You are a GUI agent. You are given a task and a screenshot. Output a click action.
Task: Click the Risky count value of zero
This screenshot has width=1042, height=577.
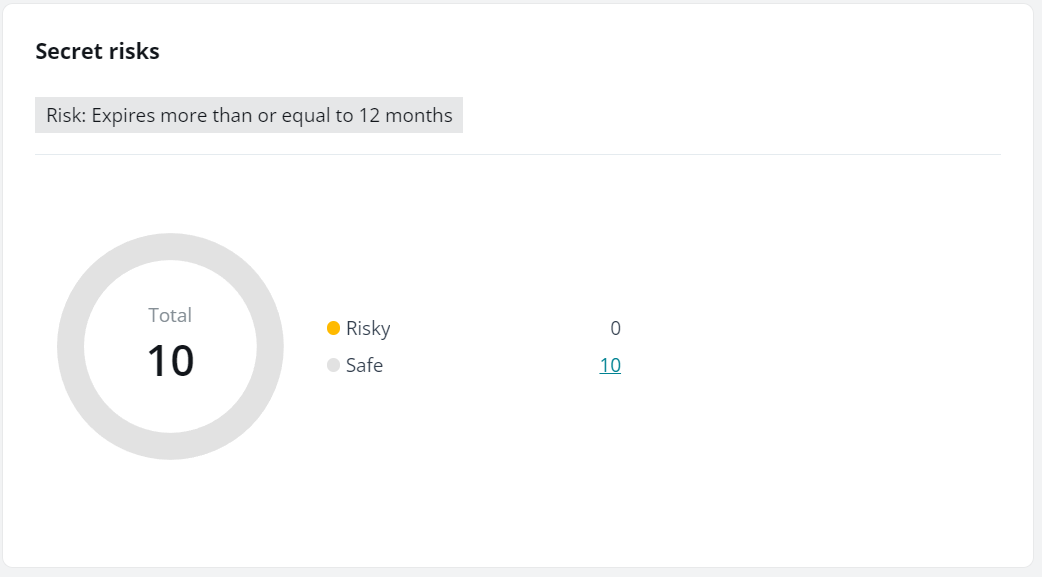click(x=615, y=328)
